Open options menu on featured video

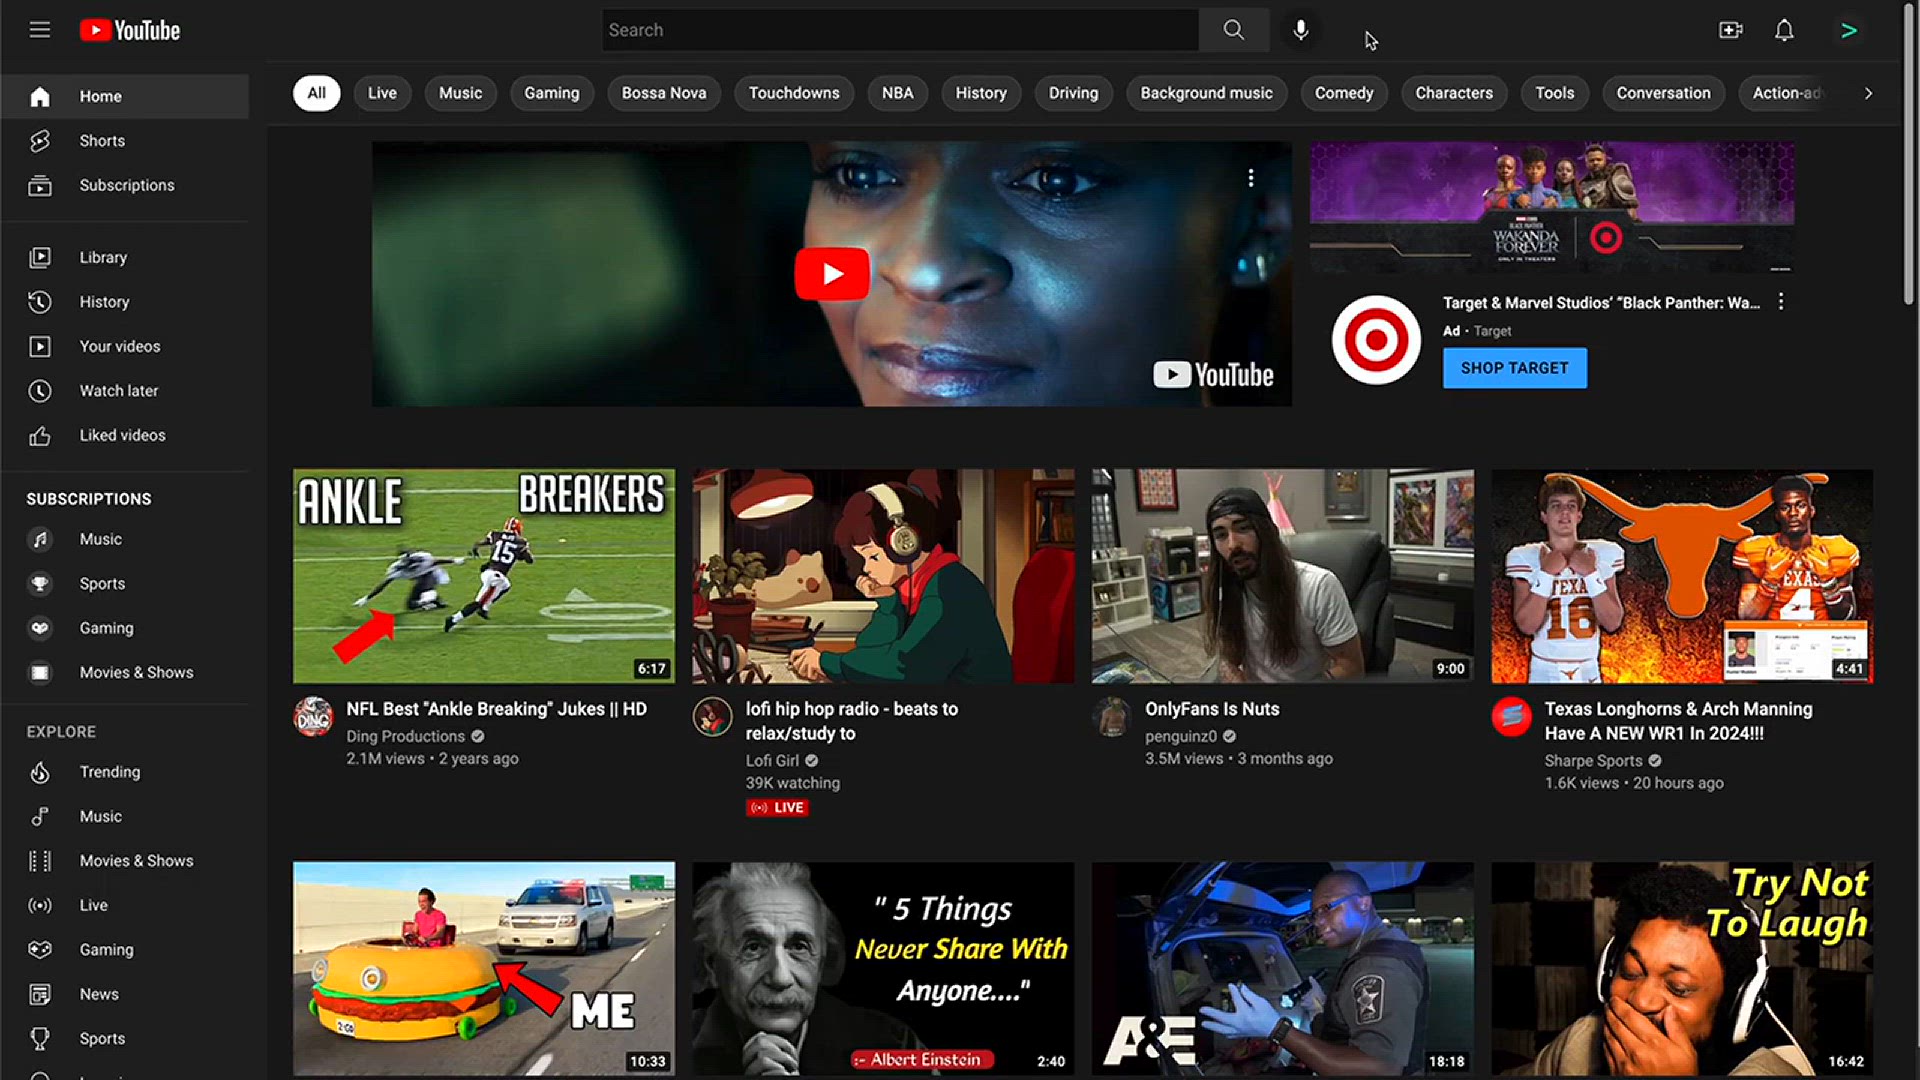pos(1250,178)
